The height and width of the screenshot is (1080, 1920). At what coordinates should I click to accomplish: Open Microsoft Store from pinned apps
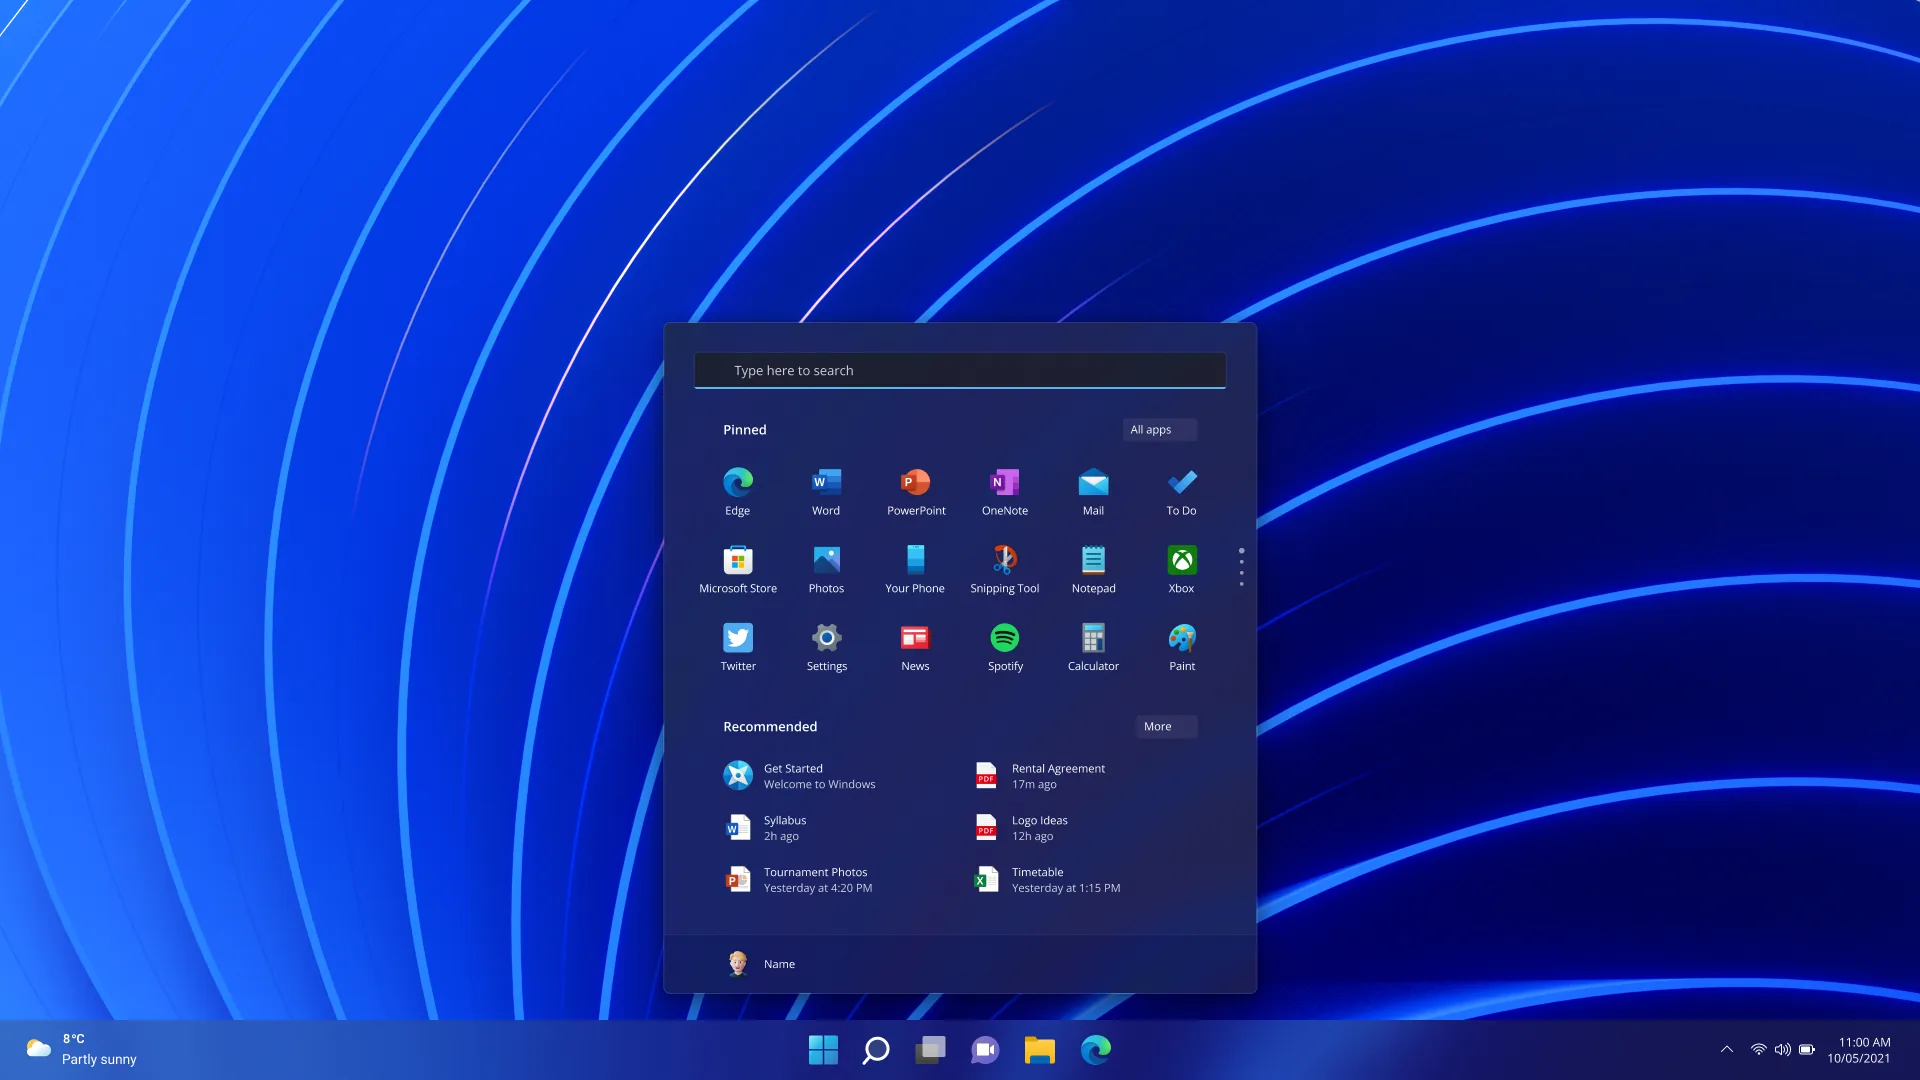[738, 569]
